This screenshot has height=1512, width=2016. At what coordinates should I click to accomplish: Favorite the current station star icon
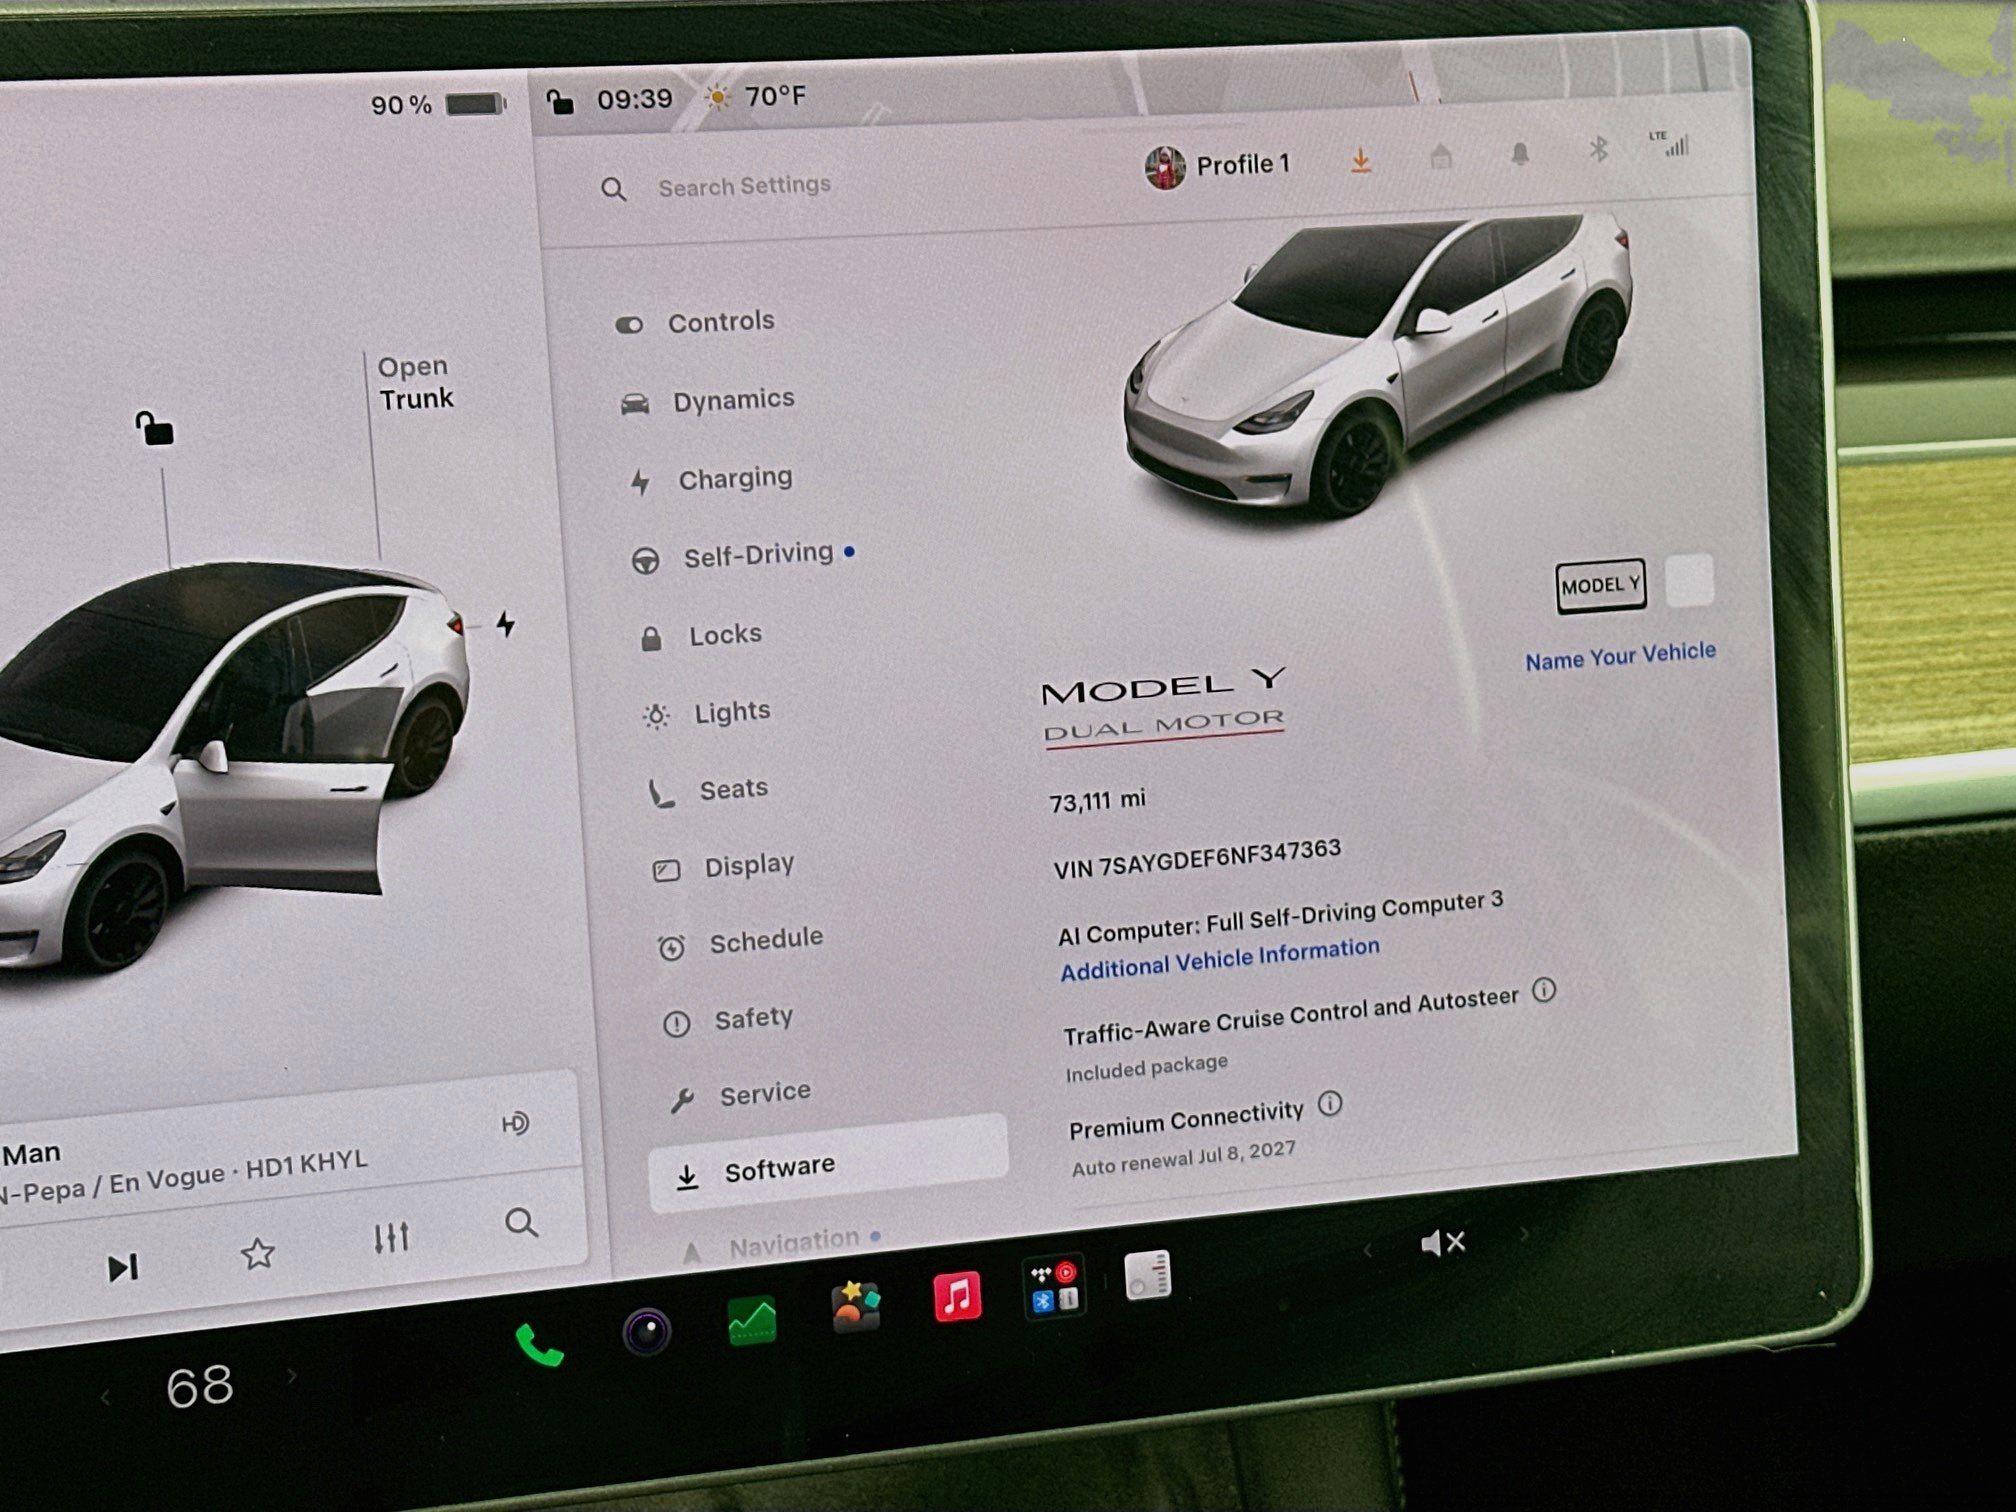coord(258,1253)
